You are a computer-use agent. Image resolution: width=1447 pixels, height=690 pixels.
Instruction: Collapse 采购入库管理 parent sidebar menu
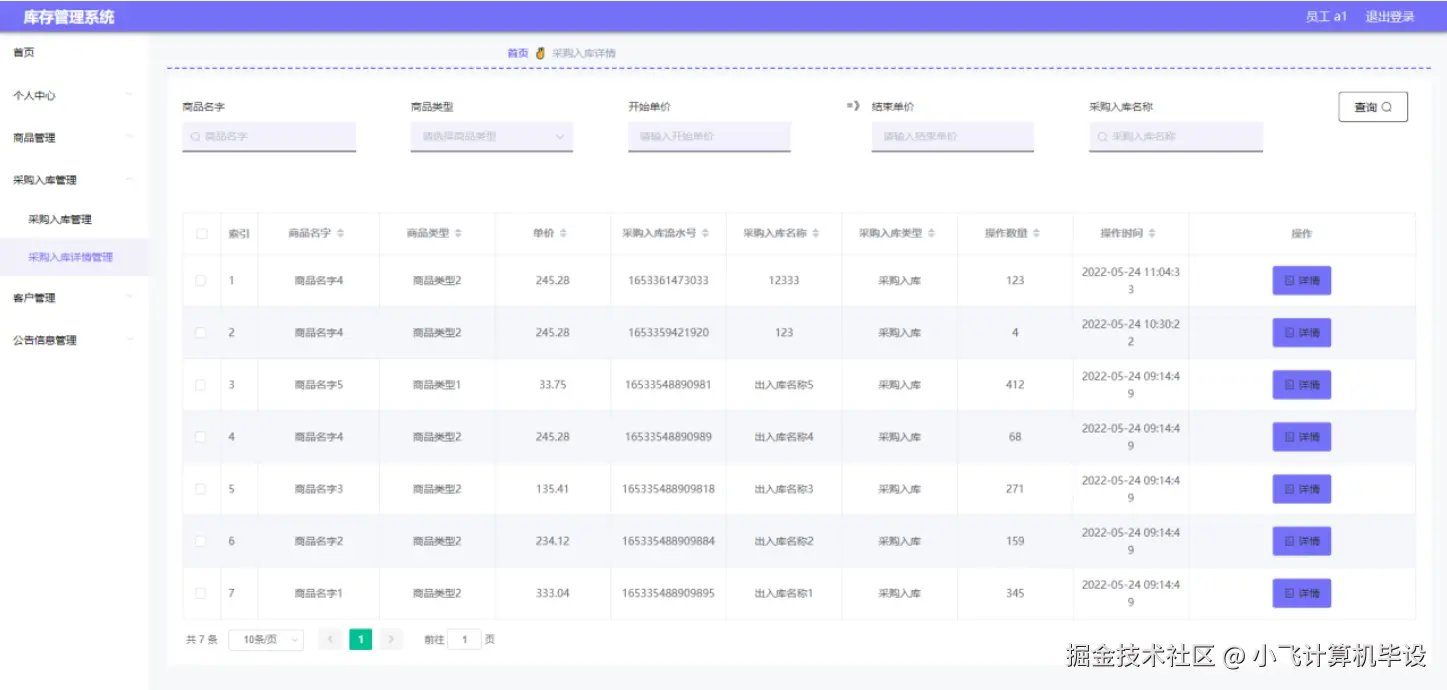click(74, 180)
